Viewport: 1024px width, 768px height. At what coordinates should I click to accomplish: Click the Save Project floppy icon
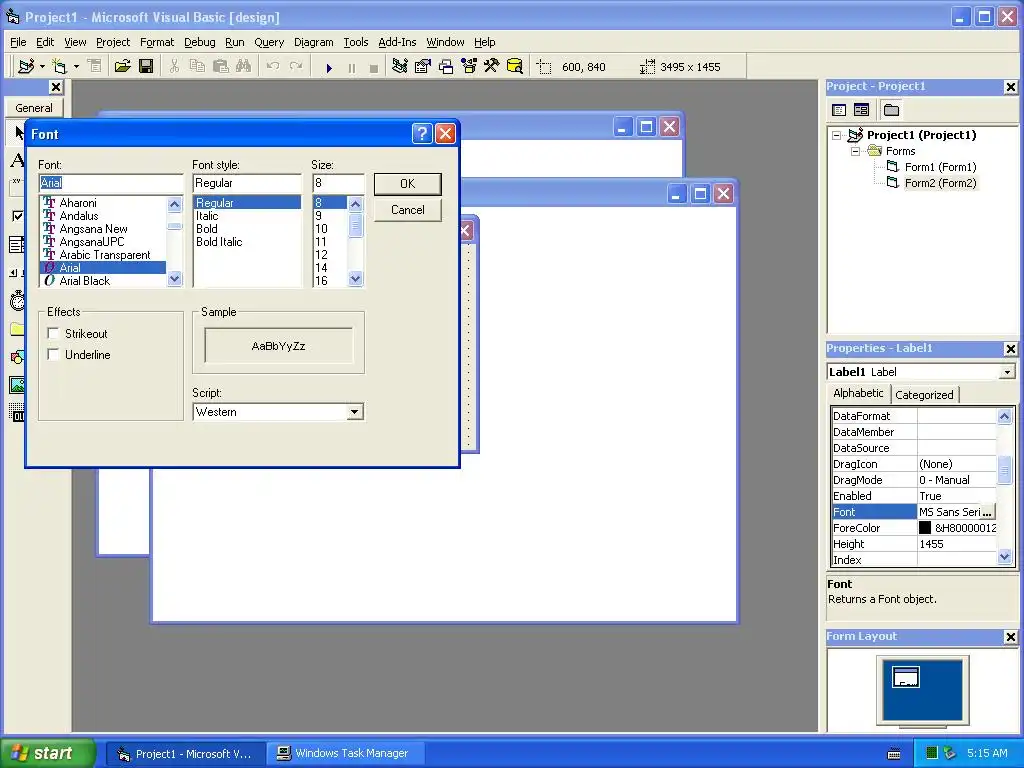click(146, 66)
